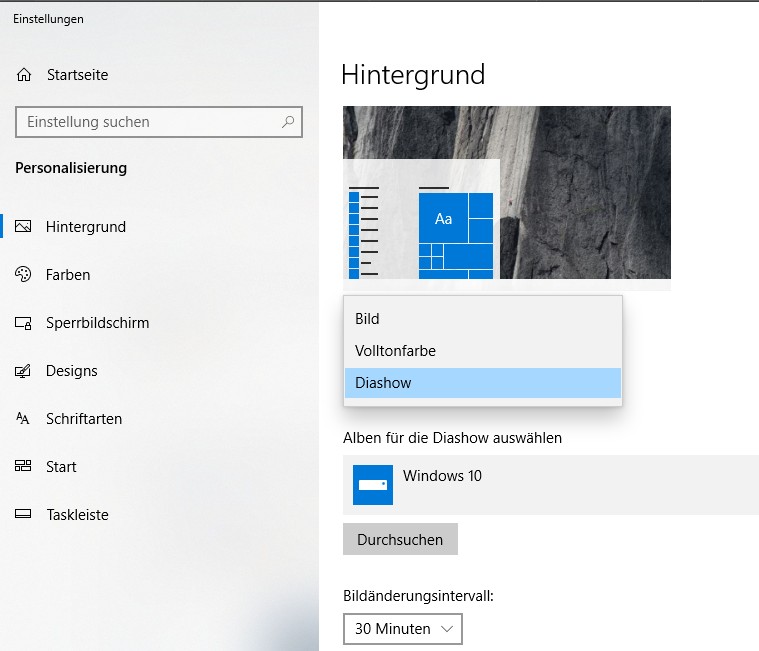759x651 pixels.
Task: Click the Alben für die Diashow auswählen label
Action: point(453,438)
